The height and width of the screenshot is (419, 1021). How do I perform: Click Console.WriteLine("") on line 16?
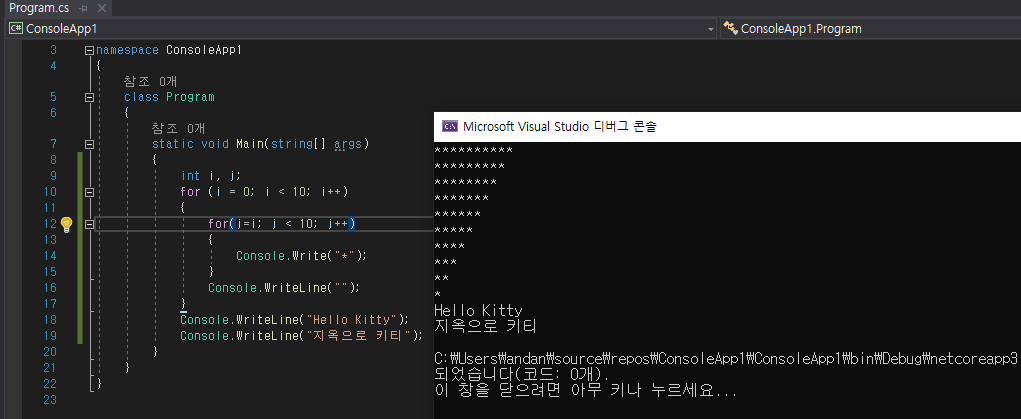(x=284, y=288)
